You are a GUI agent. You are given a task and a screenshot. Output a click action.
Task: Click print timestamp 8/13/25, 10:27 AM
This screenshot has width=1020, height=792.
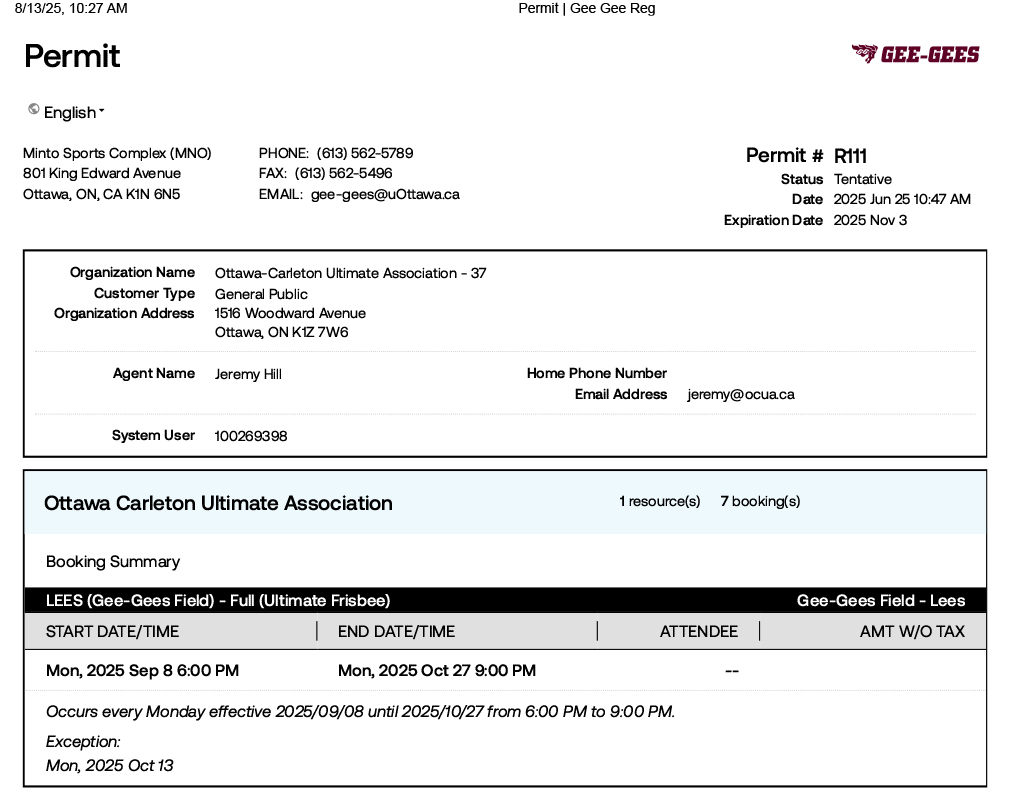(x=71, y=8)
